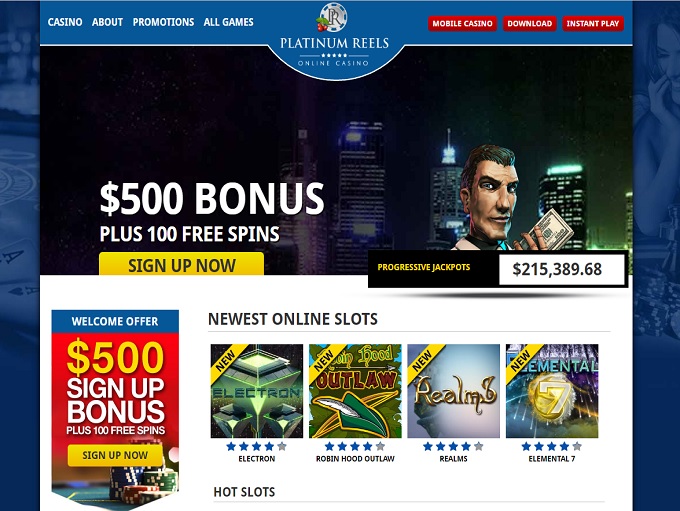The width and height of the screenshot is (680, 511).
Task: Open the Robin Hood Outlaw slot thumbnail
Action: click(x=355, y=391)
